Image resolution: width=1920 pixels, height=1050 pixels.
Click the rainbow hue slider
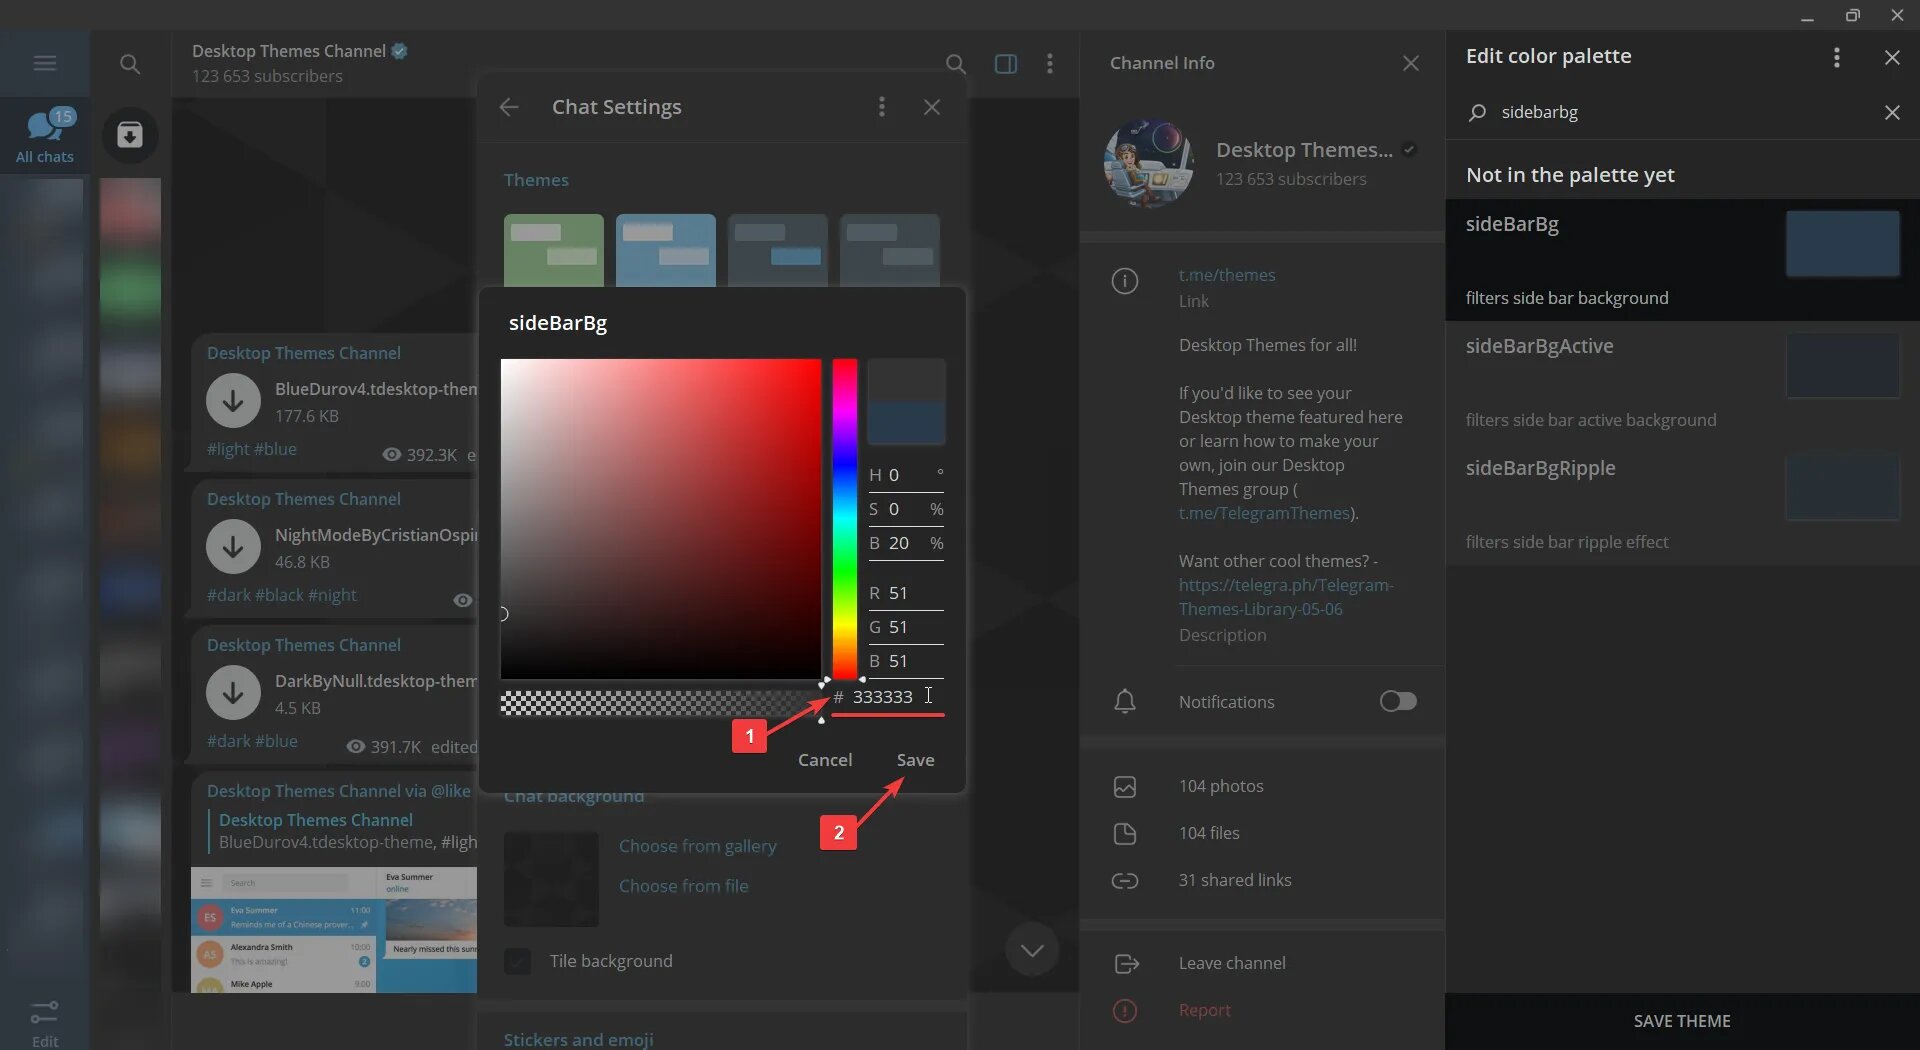click(845, 519)
